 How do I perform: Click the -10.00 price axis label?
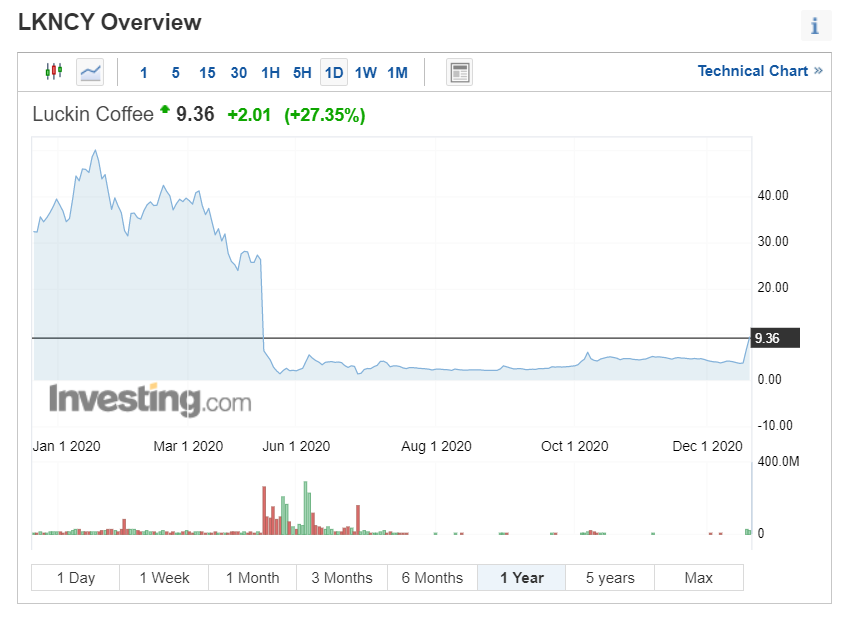pyautogui.click(x=775, y=425)
